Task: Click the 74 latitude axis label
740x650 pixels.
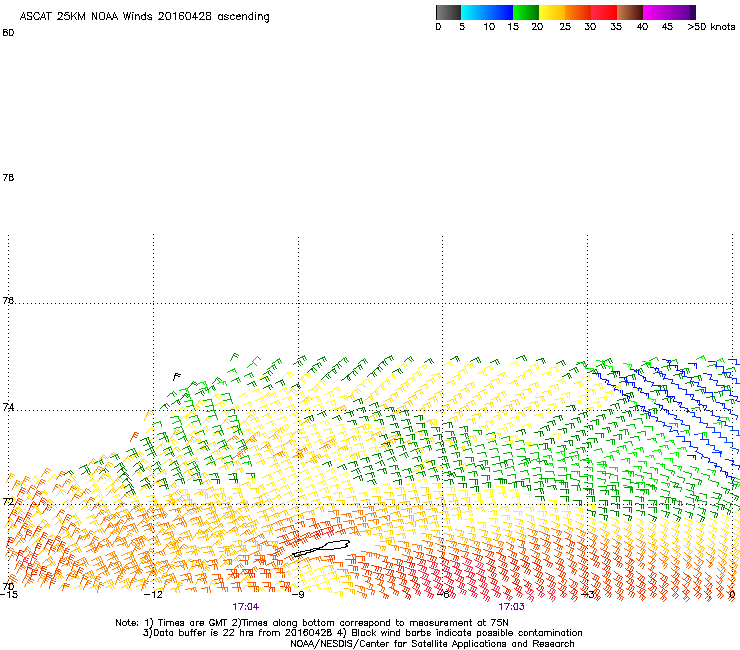Action: [x=8, y=407]
